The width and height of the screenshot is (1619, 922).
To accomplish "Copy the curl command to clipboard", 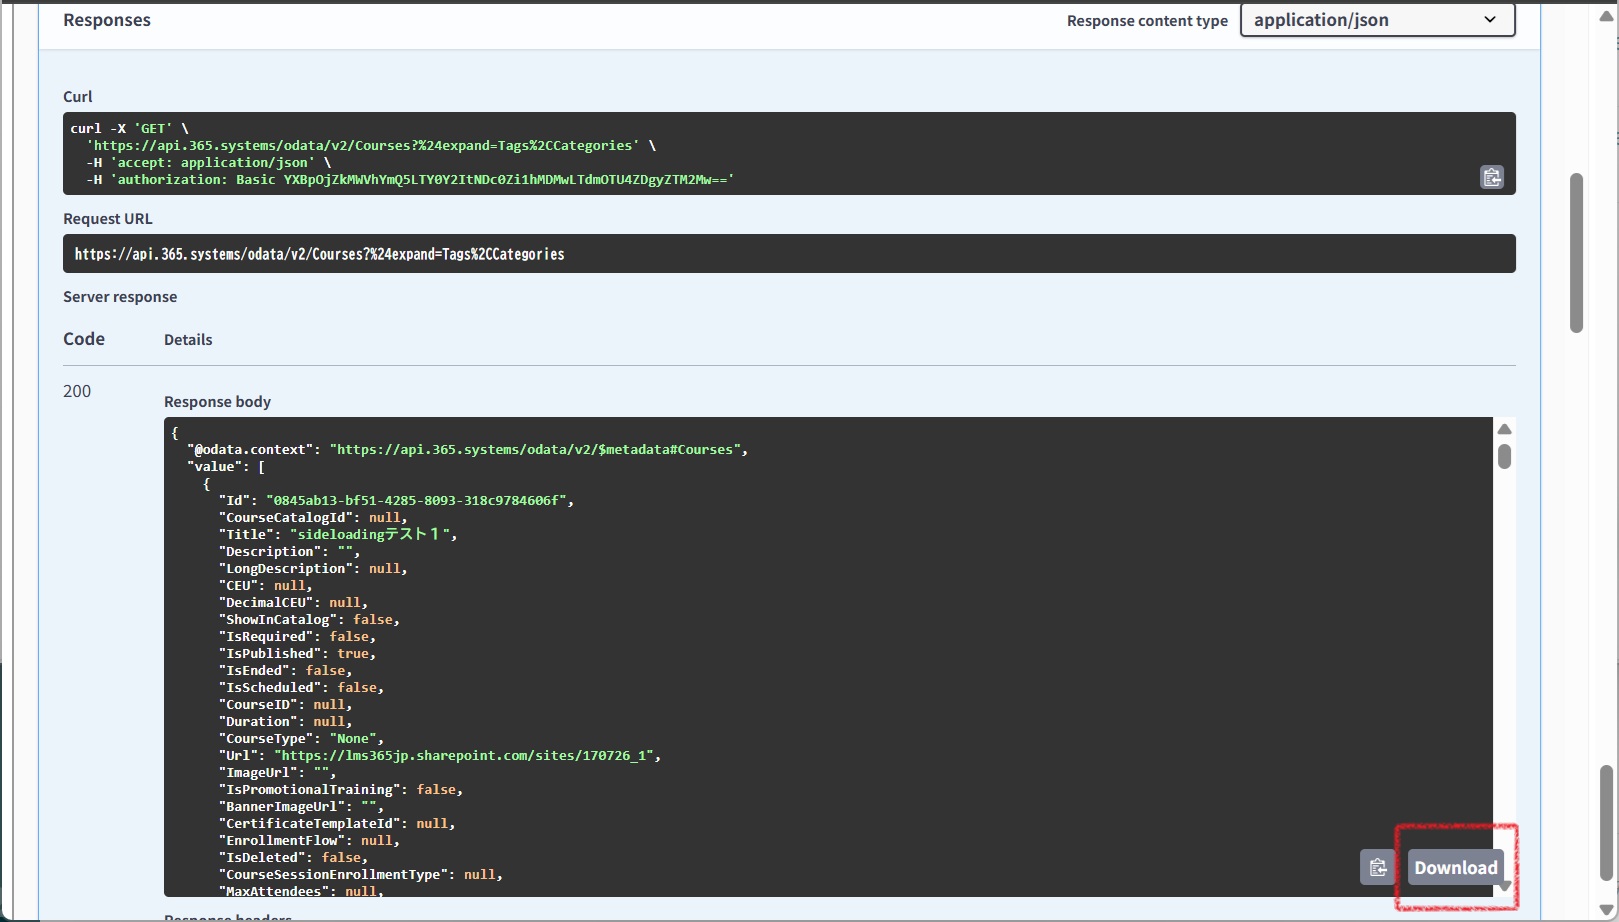I will pos(1492,177).
